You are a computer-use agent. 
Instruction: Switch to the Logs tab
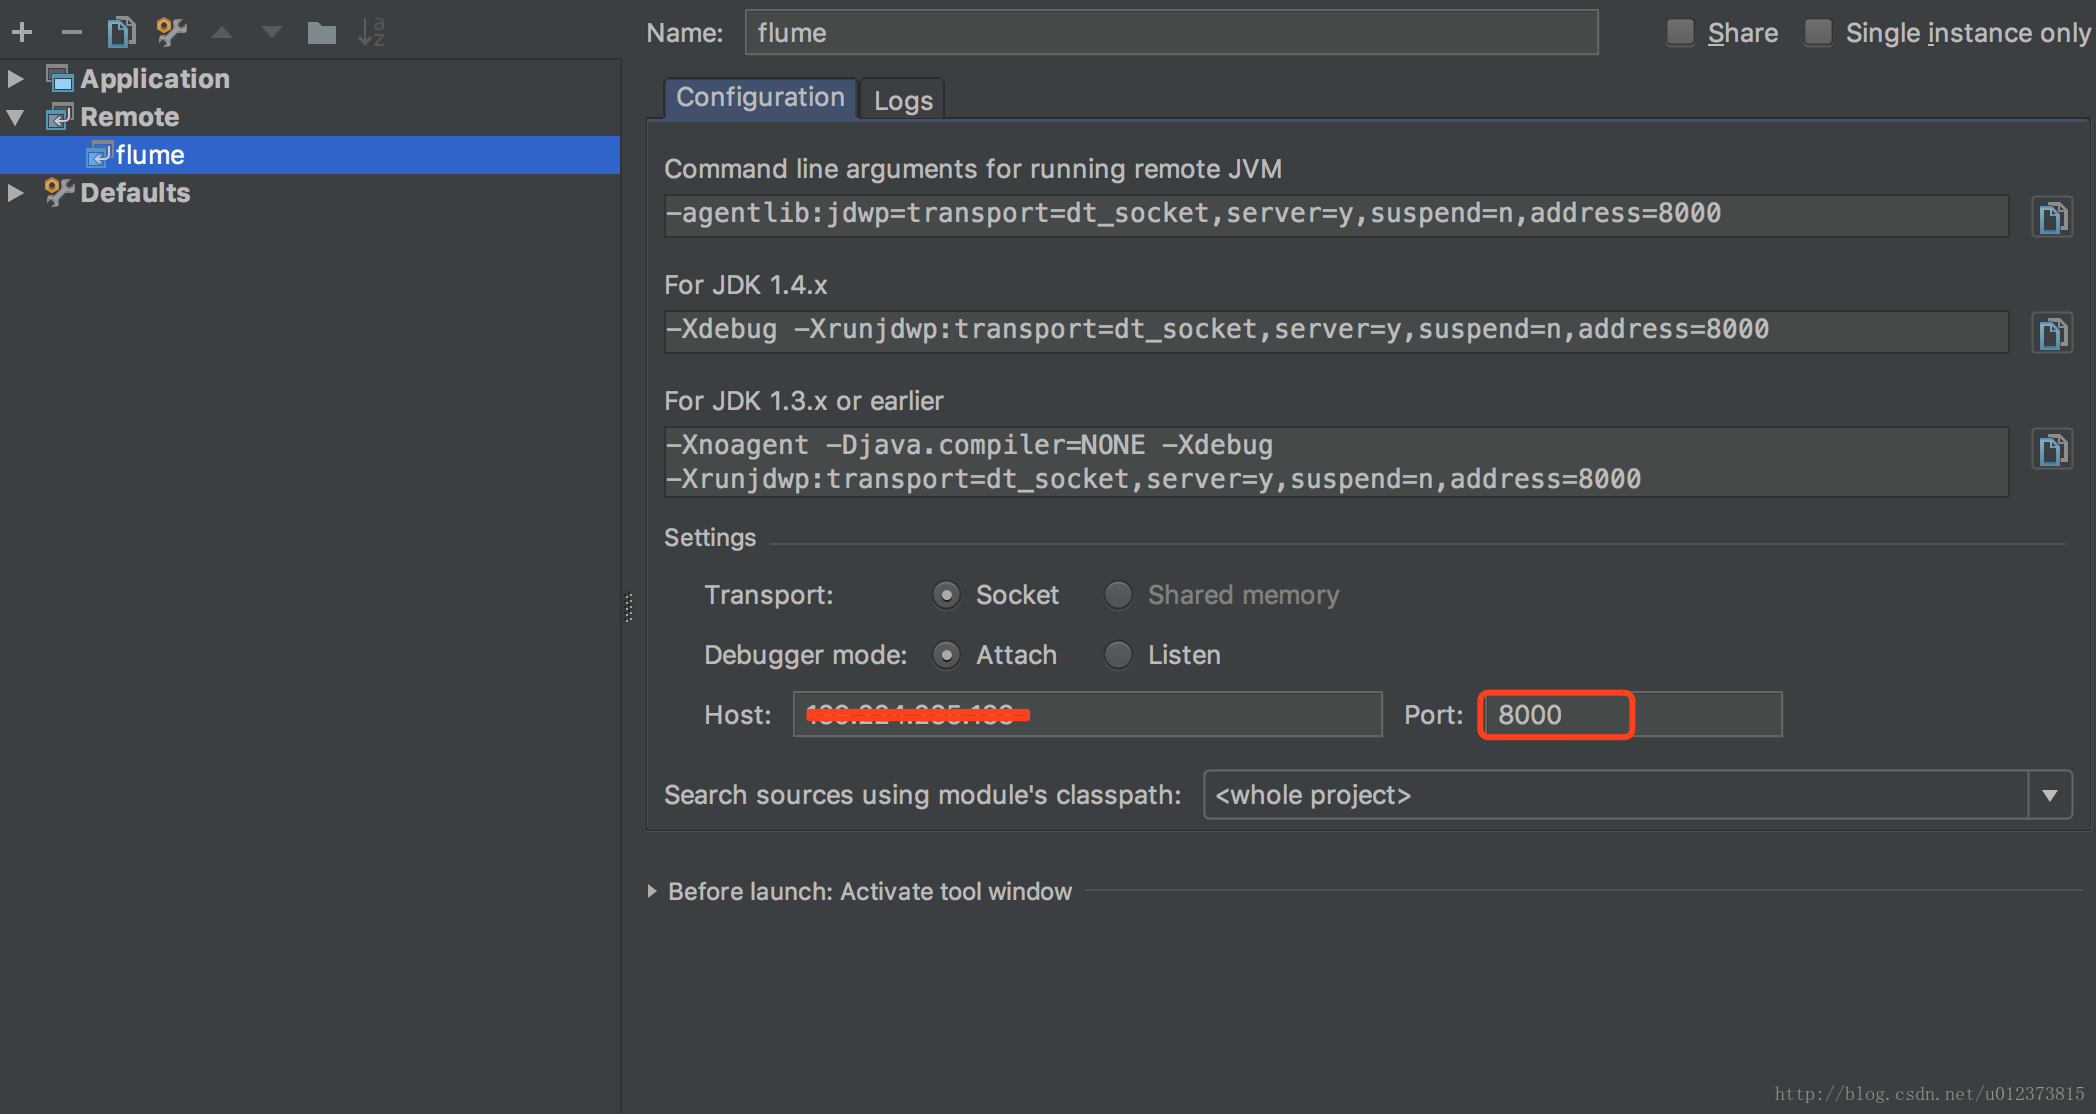903,100
